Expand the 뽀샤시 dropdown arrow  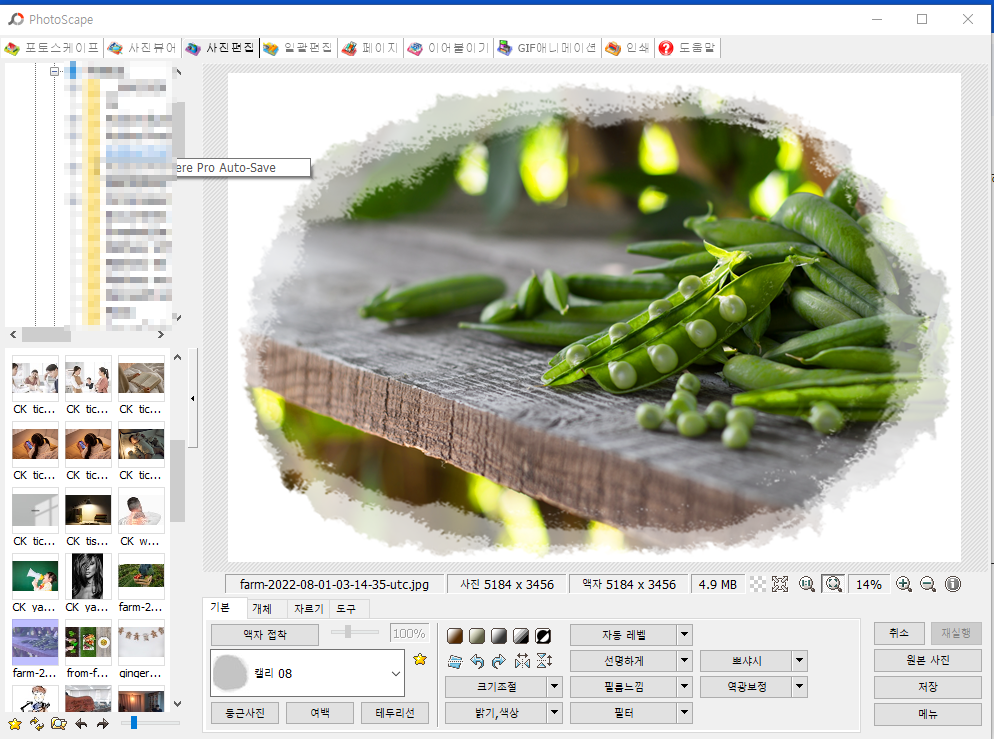pyautogui.click(x=799, y=661)
